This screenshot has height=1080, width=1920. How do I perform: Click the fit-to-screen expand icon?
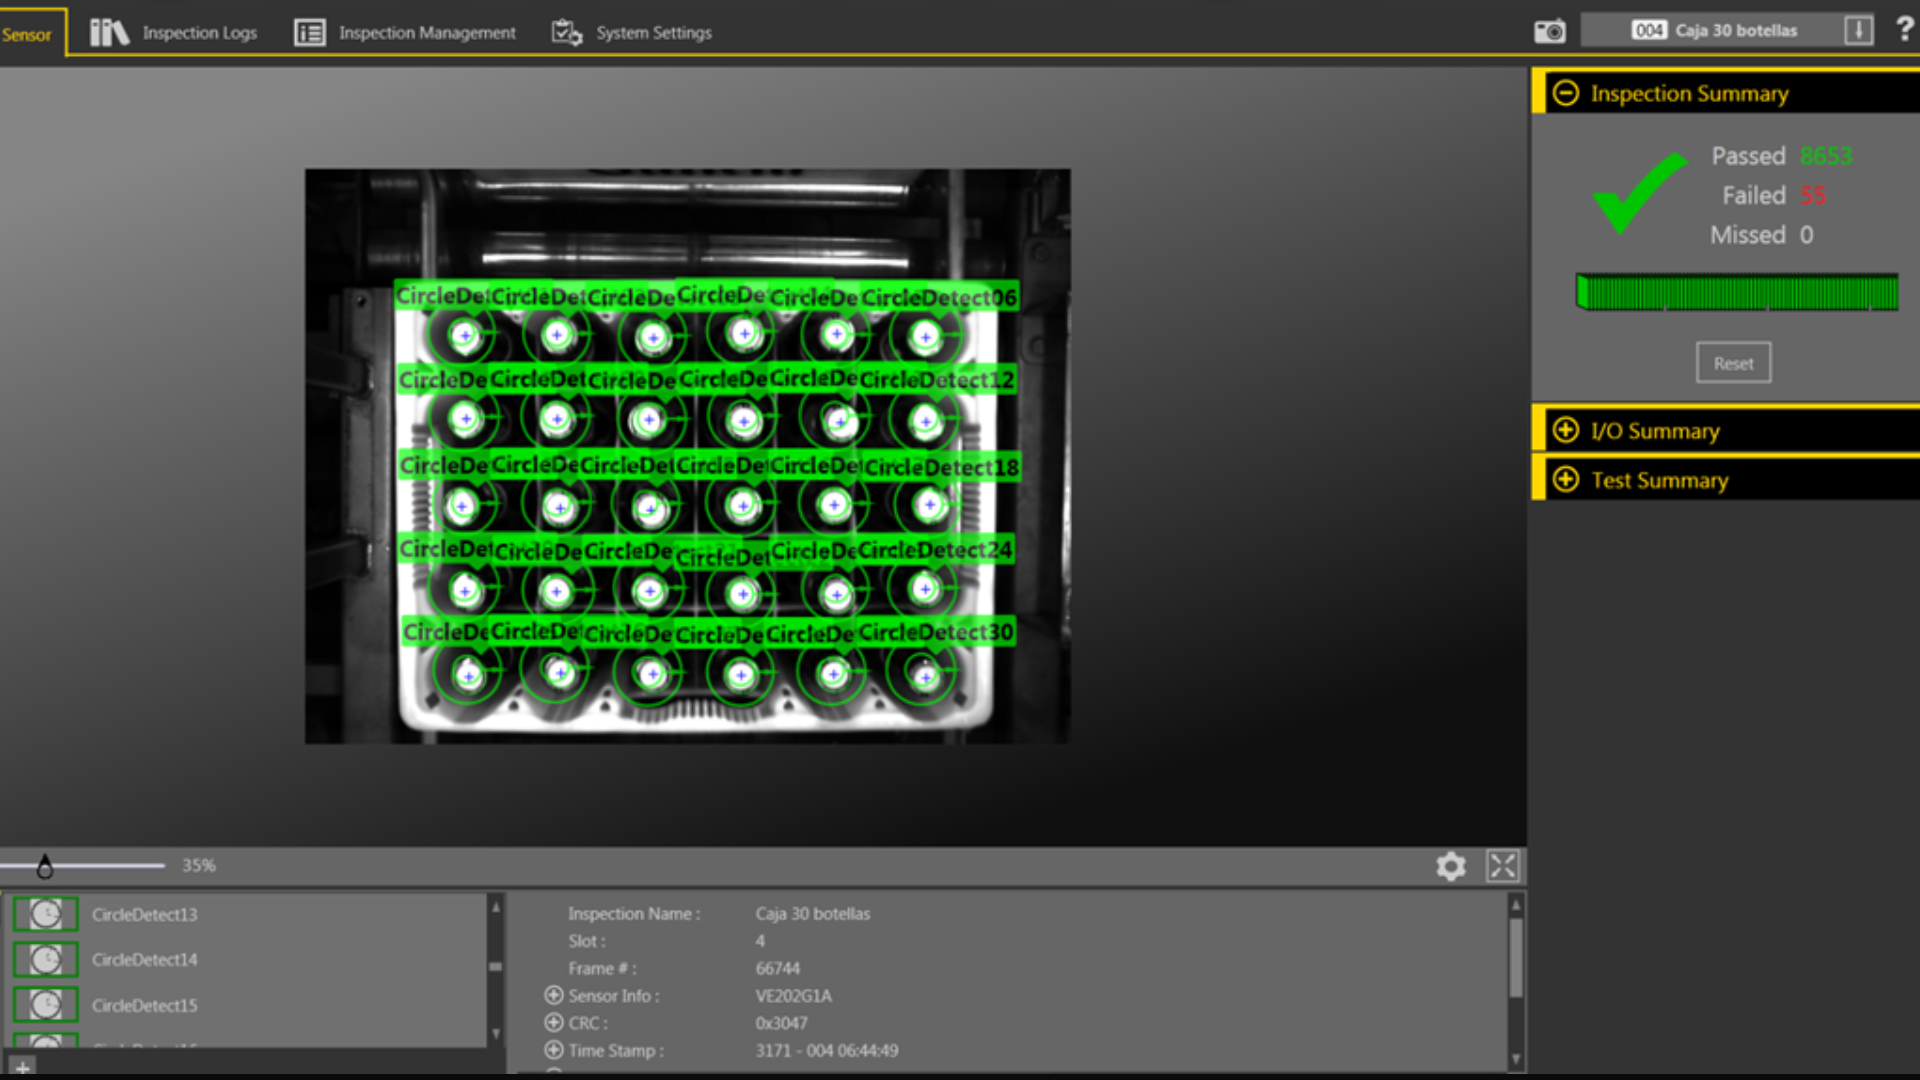1502,866
